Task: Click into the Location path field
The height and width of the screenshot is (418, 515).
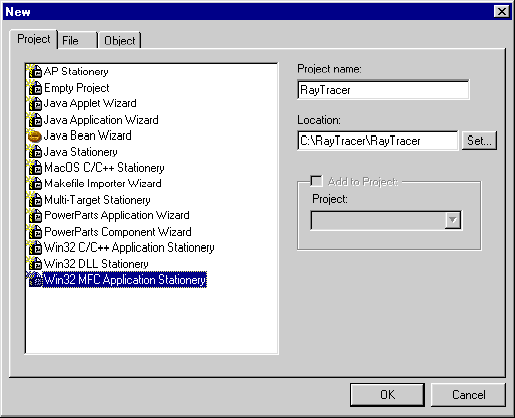Action: tap(378, 141)
